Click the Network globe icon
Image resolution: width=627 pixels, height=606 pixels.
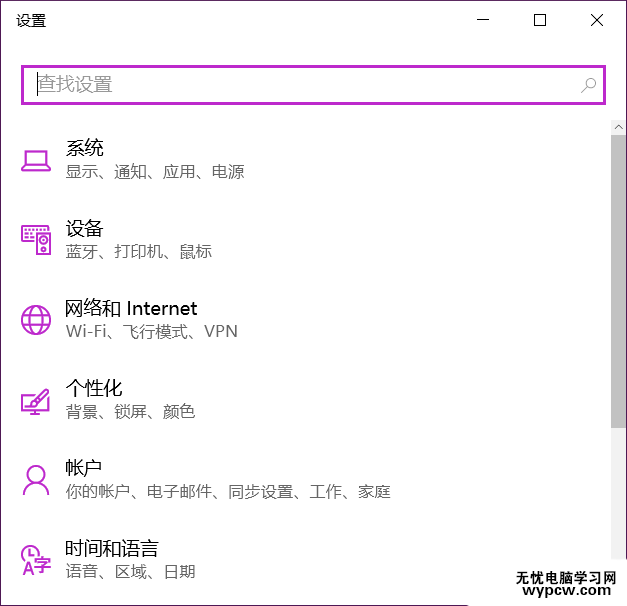(36, 320)
